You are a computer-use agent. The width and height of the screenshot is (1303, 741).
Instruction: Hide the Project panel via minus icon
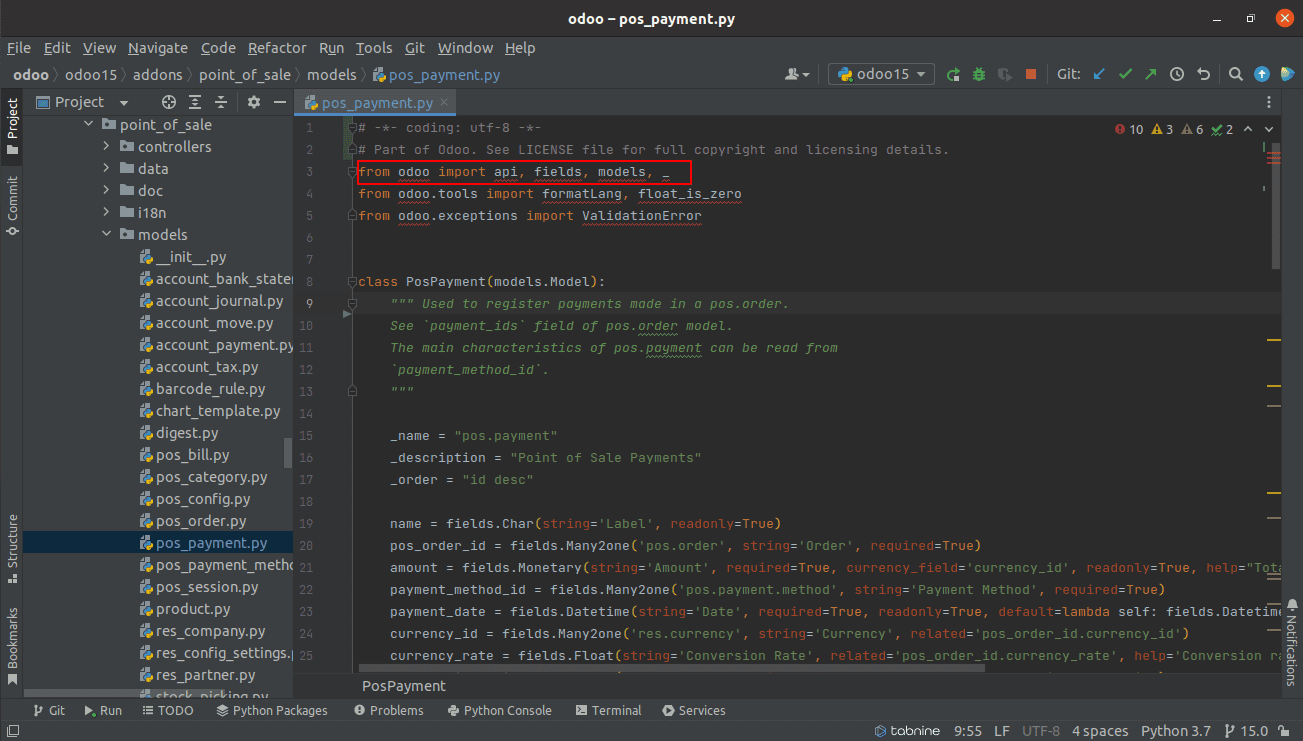pos(280,102)
